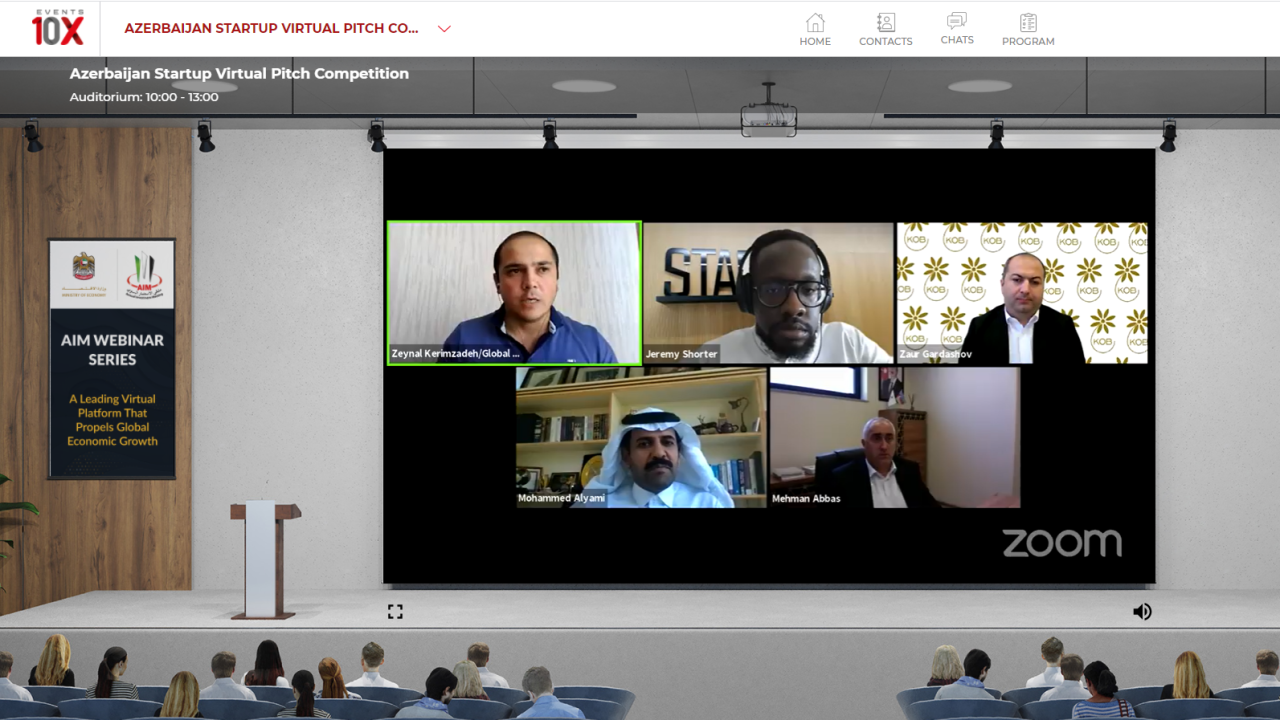Open the AZERBAIJAN STARTUP VIRTUAL PITCH event selector
The width and height of the screenshot is (1280, 720).
click(x=271, y=29)
